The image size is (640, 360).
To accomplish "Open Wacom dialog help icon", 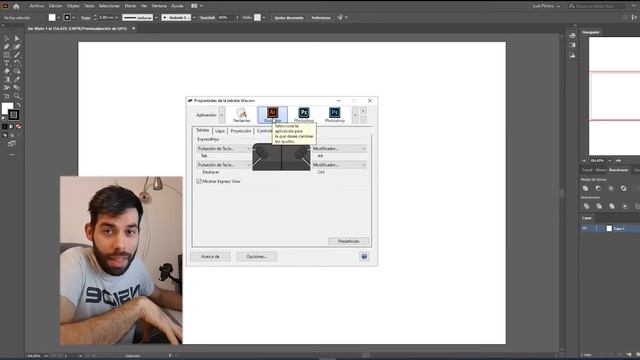I will click(364, 256).
